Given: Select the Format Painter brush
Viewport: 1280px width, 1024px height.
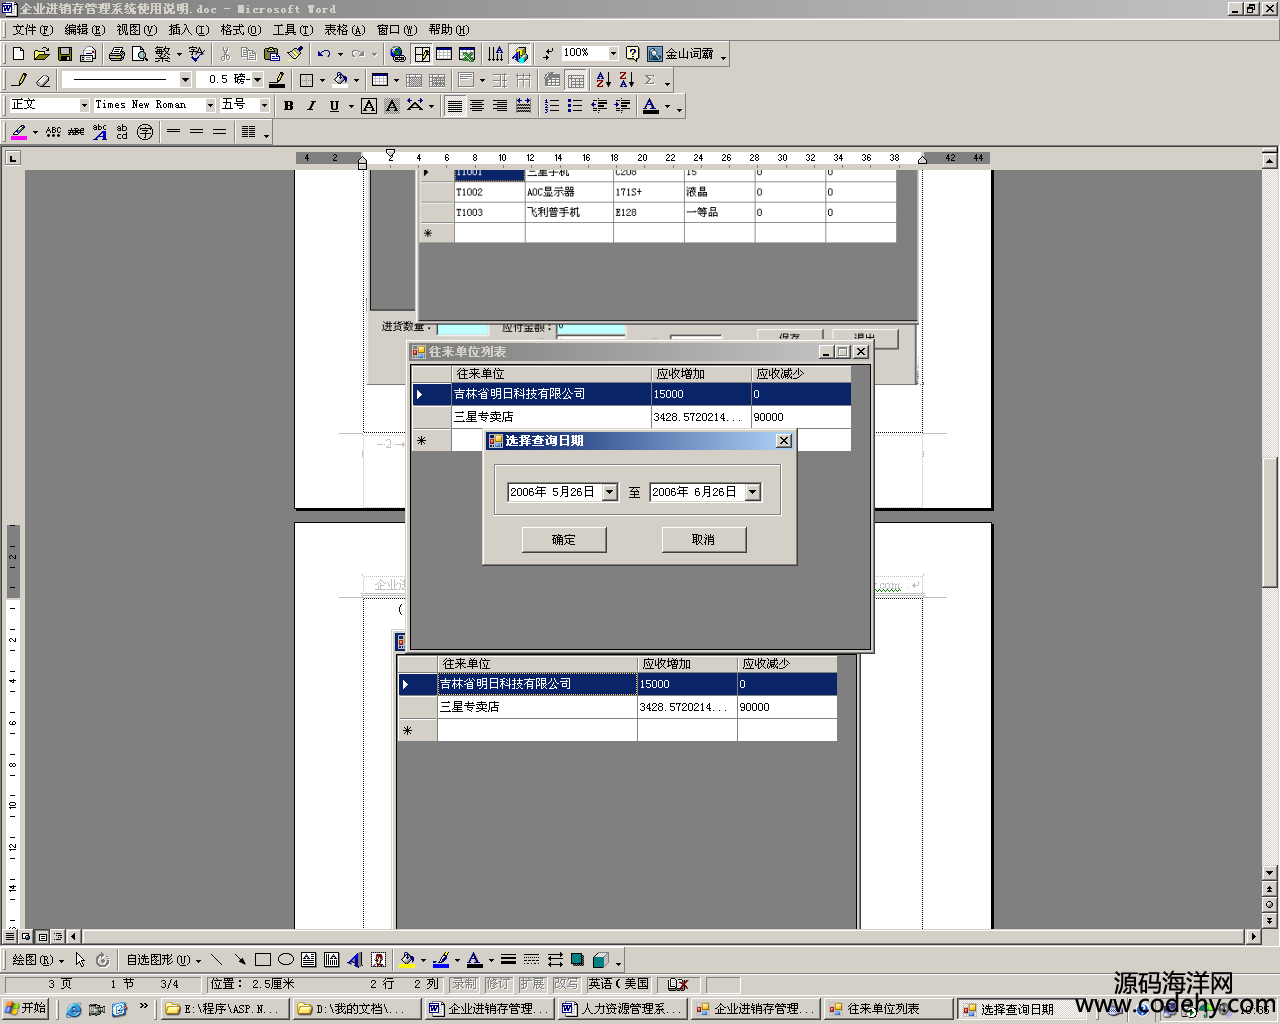Looking at the screenshot, I should click(x=295, y=54).
